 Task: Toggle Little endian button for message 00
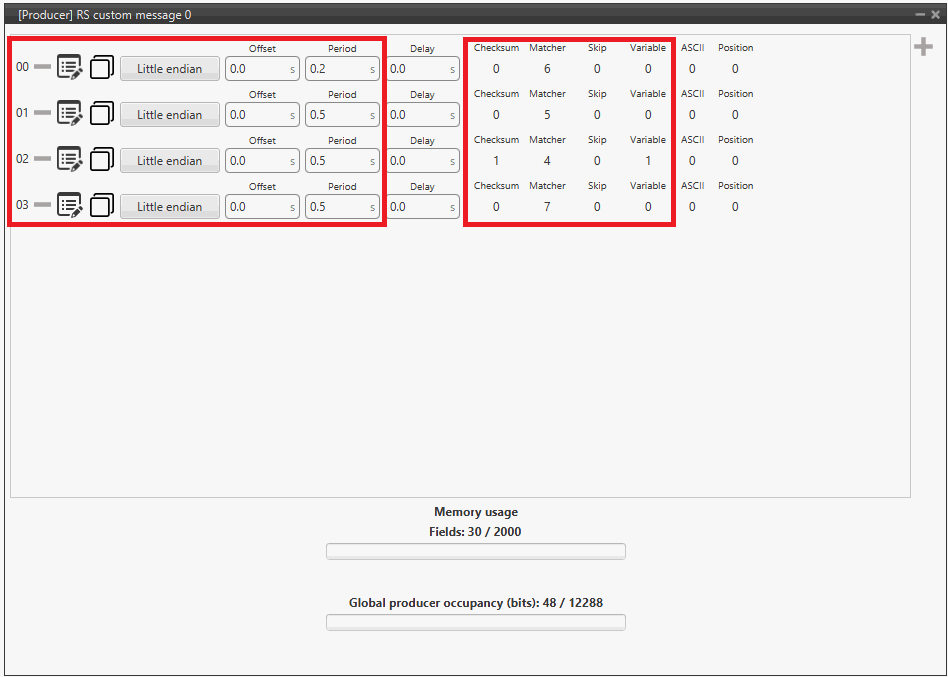point(170,69)
